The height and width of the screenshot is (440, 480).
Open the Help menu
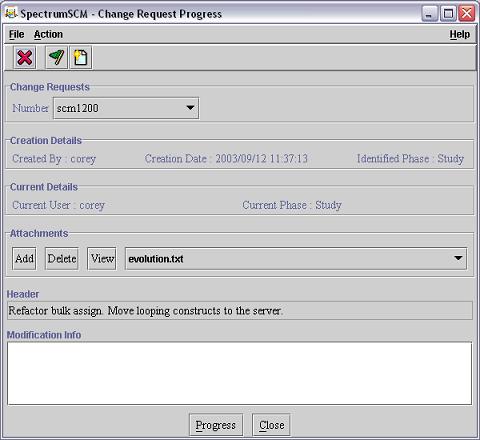(x=460, y=34)
